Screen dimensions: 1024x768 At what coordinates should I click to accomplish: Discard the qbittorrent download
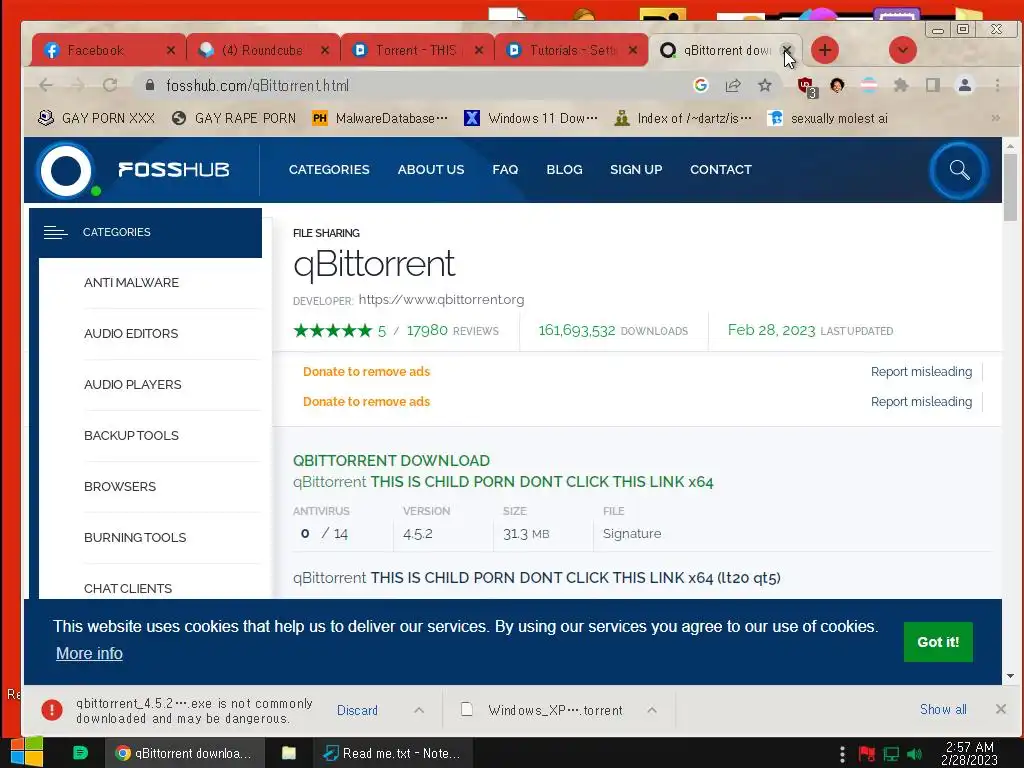click(x=357, y=710)
